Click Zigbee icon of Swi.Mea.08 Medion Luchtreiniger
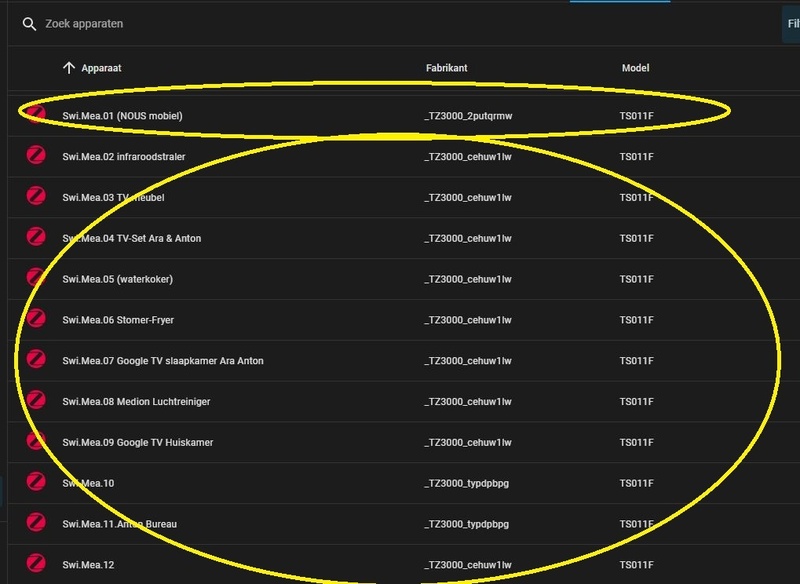This screenshot has width=800, height=584. (36, 401)
